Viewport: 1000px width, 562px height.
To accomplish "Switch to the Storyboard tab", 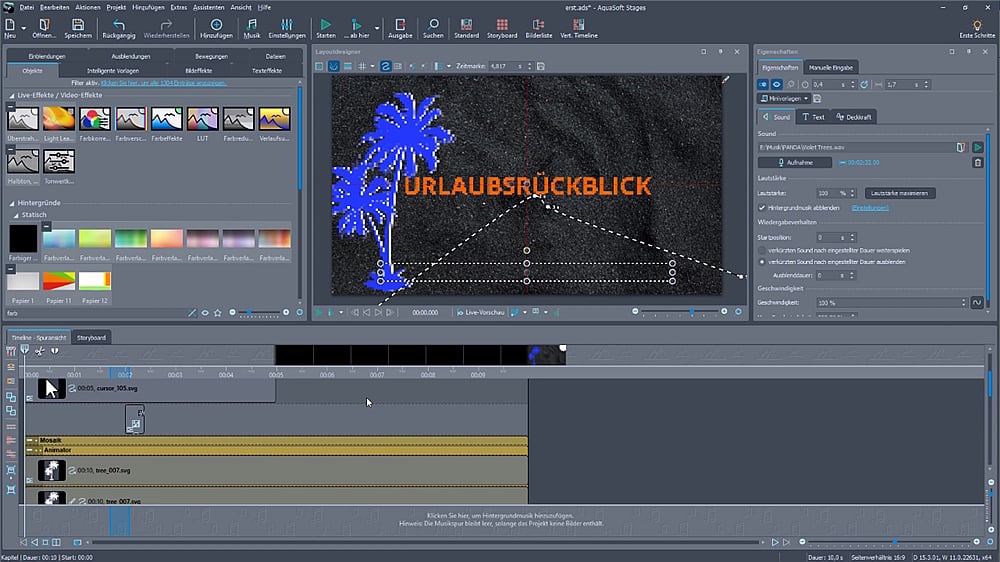I will [91, 337].
